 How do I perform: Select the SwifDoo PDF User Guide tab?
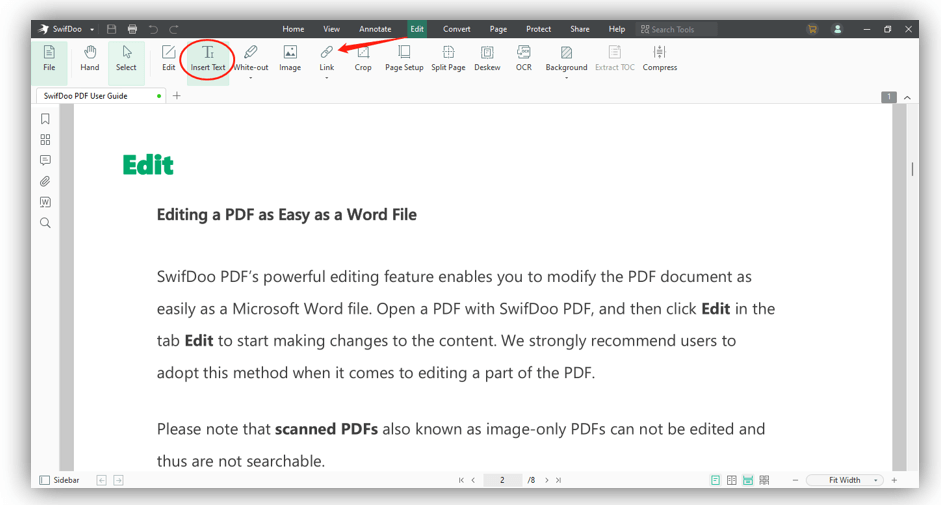100,95
